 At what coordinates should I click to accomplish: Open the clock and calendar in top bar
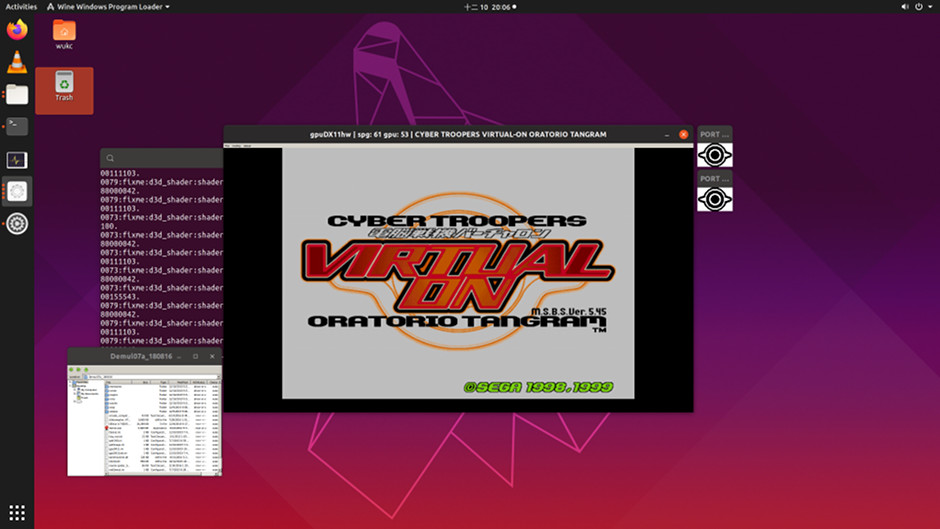click(x=490, y=7)
